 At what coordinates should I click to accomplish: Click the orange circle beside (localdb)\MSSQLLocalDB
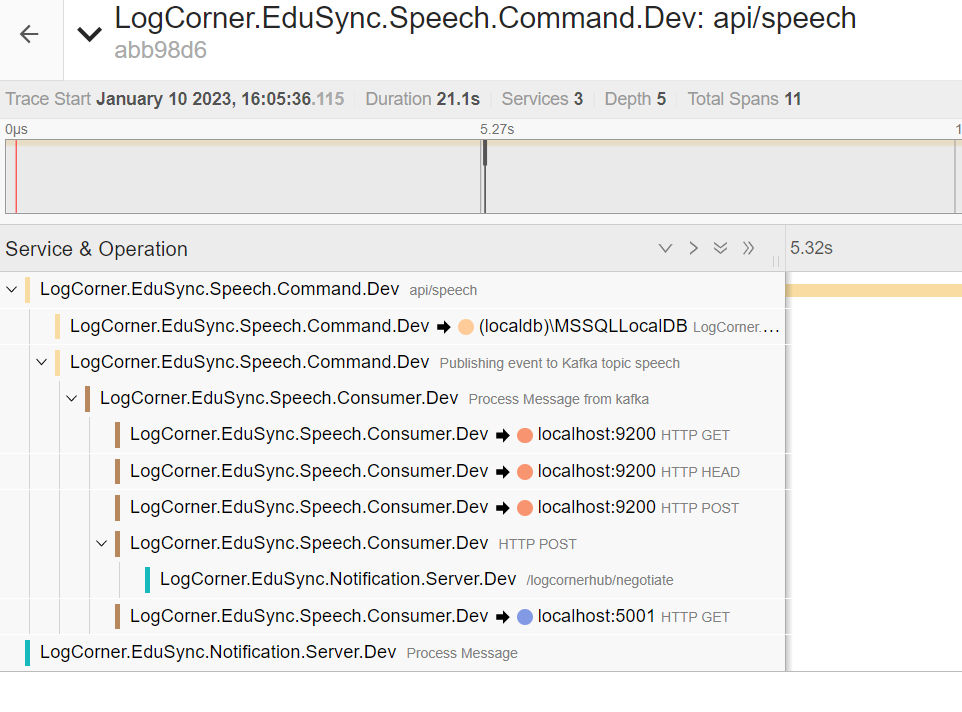(466, 327)
